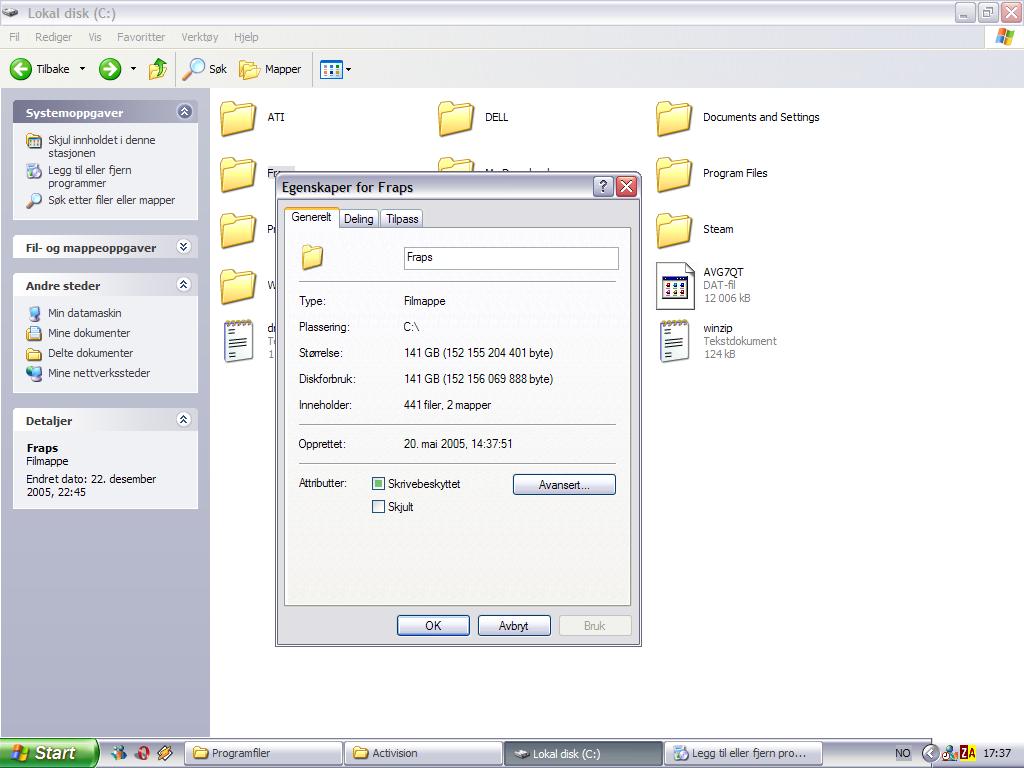Viewport: 1024px width, 768px height.
Task: Collapse the Andre steder panel
Action: point(184,284)
